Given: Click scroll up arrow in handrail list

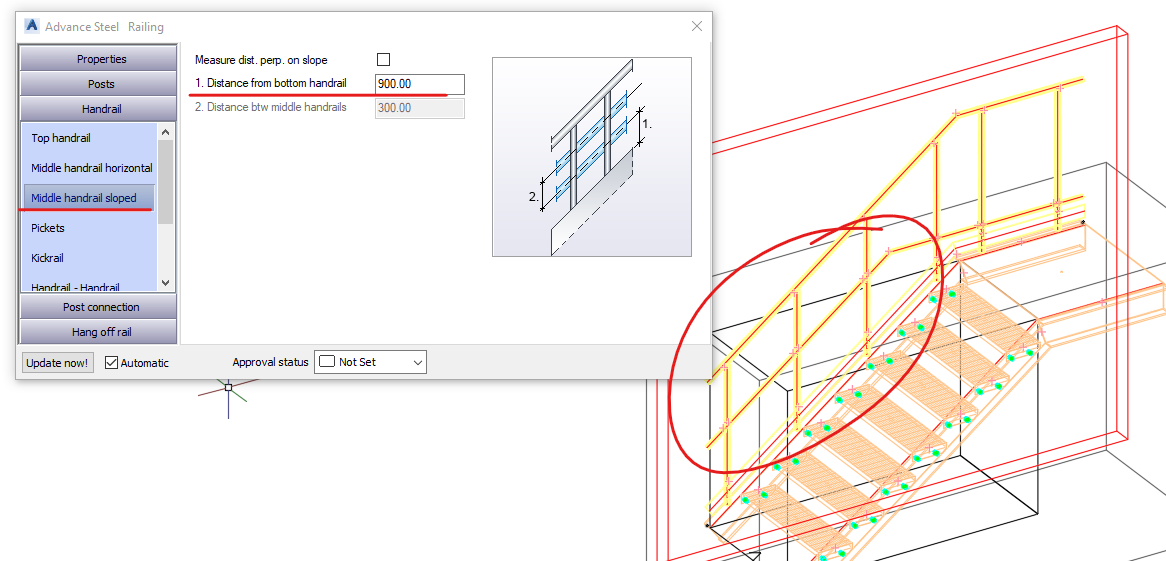Looking at the screenshot, I should pyautogui.click(x=165, y=132).
